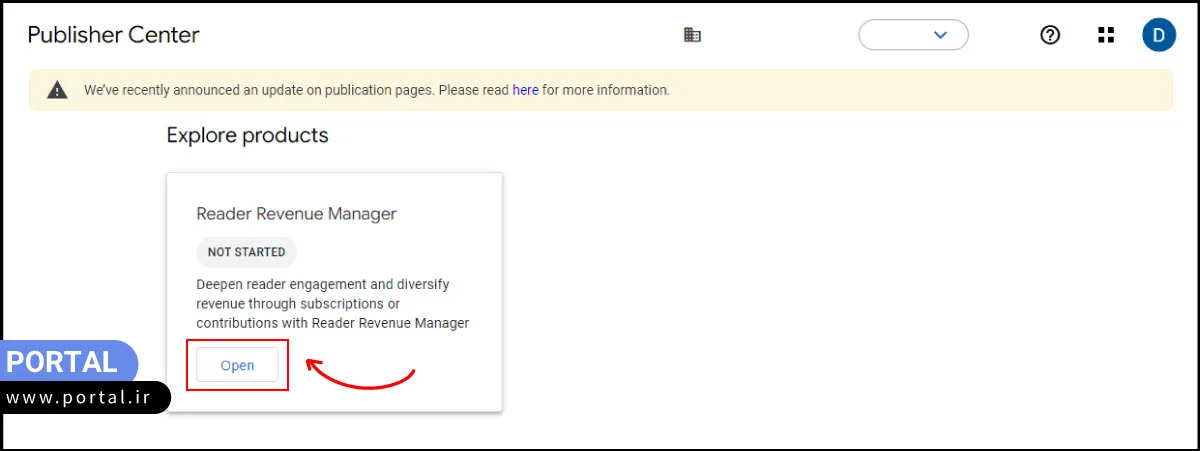The height and width of the screenshot is (451, 1200).
Task: Click the Reader Revenue Manager card title
Action: [296, 214]
